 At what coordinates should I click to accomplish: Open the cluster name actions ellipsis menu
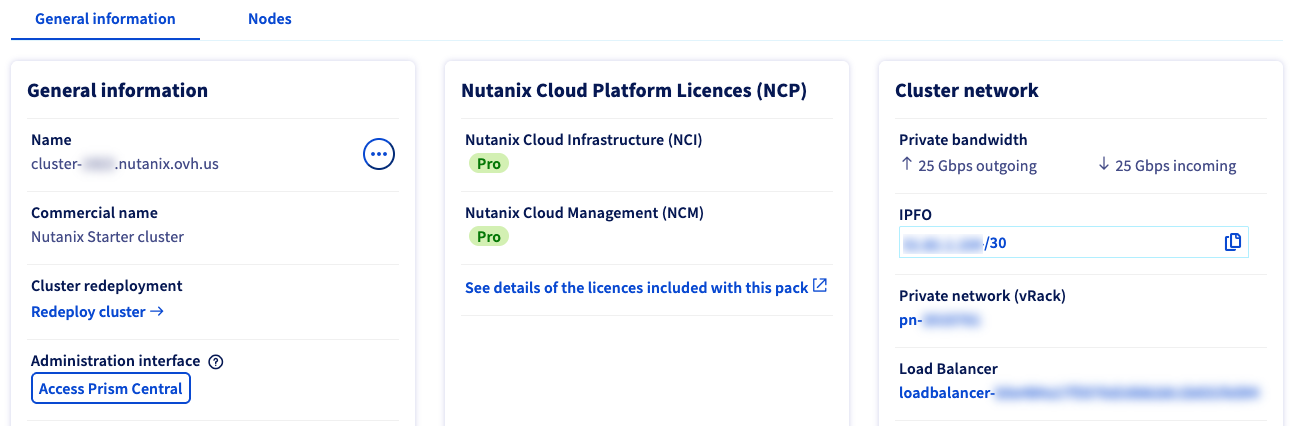click(379, 153)
